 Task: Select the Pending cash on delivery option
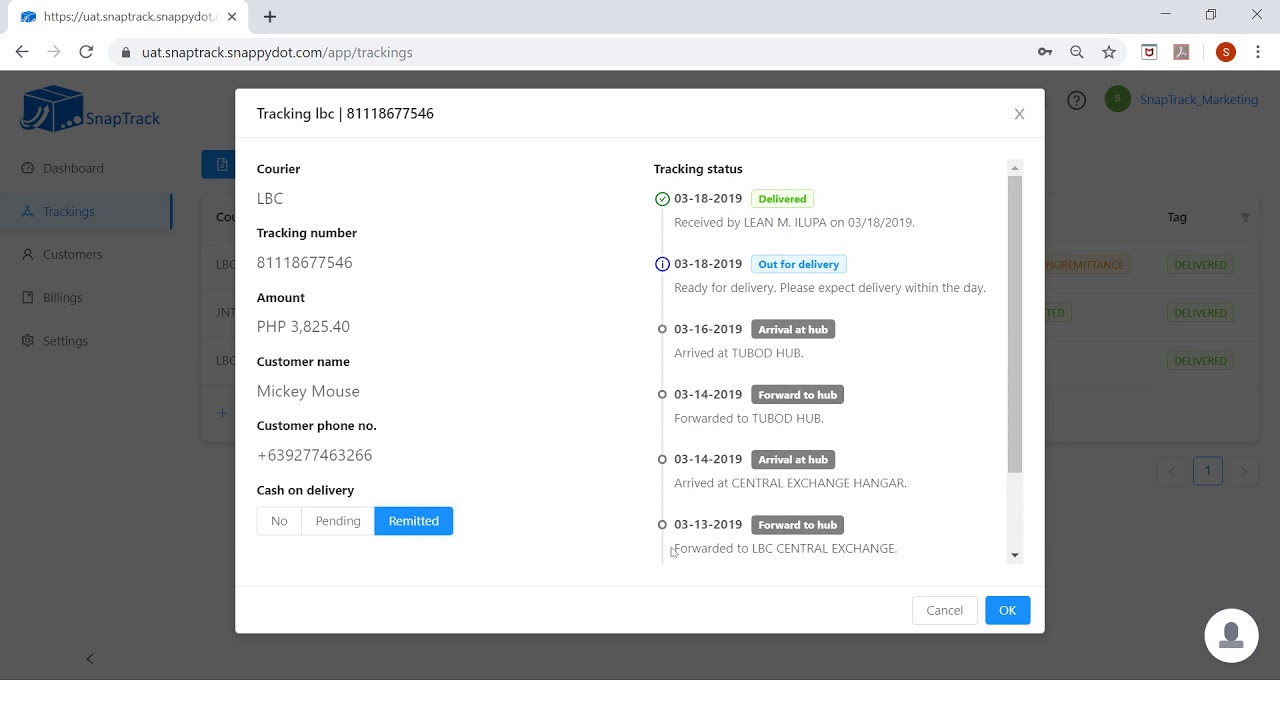tap(338, 521)
